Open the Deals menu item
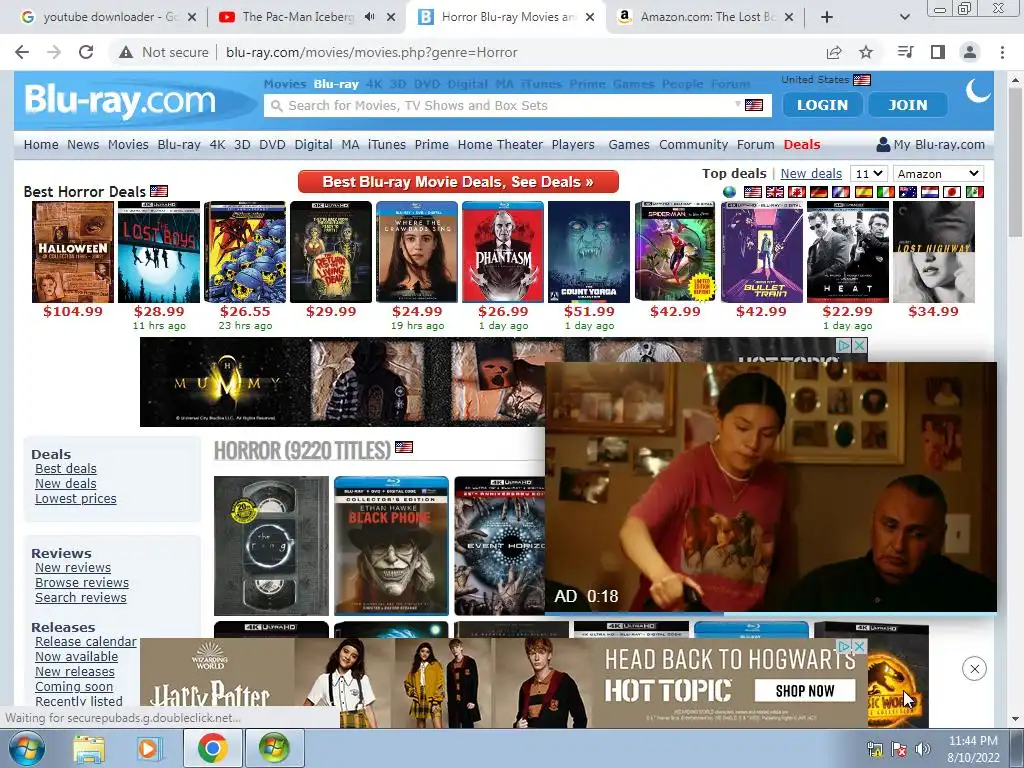Screen dimensions: 1024x768 [801, 144]
